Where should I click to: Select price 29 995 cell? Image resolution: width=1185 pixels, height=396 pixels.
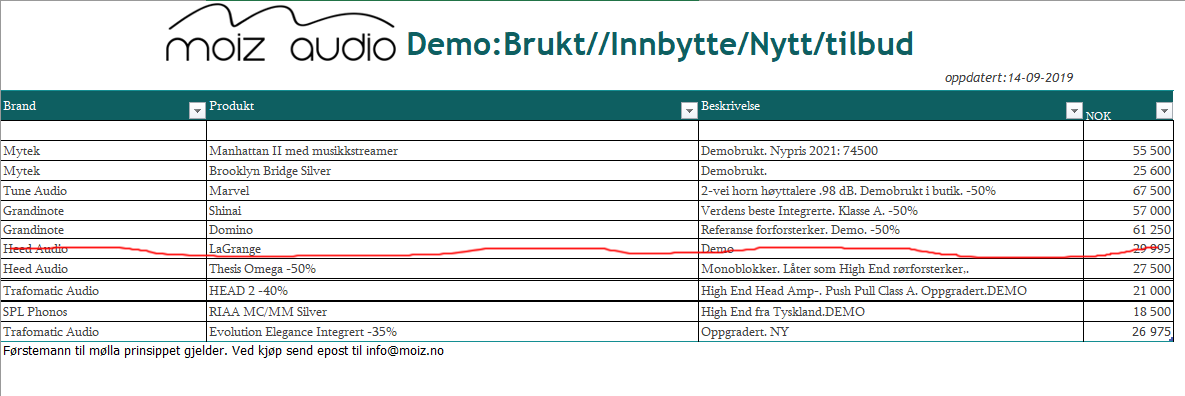1128,249
